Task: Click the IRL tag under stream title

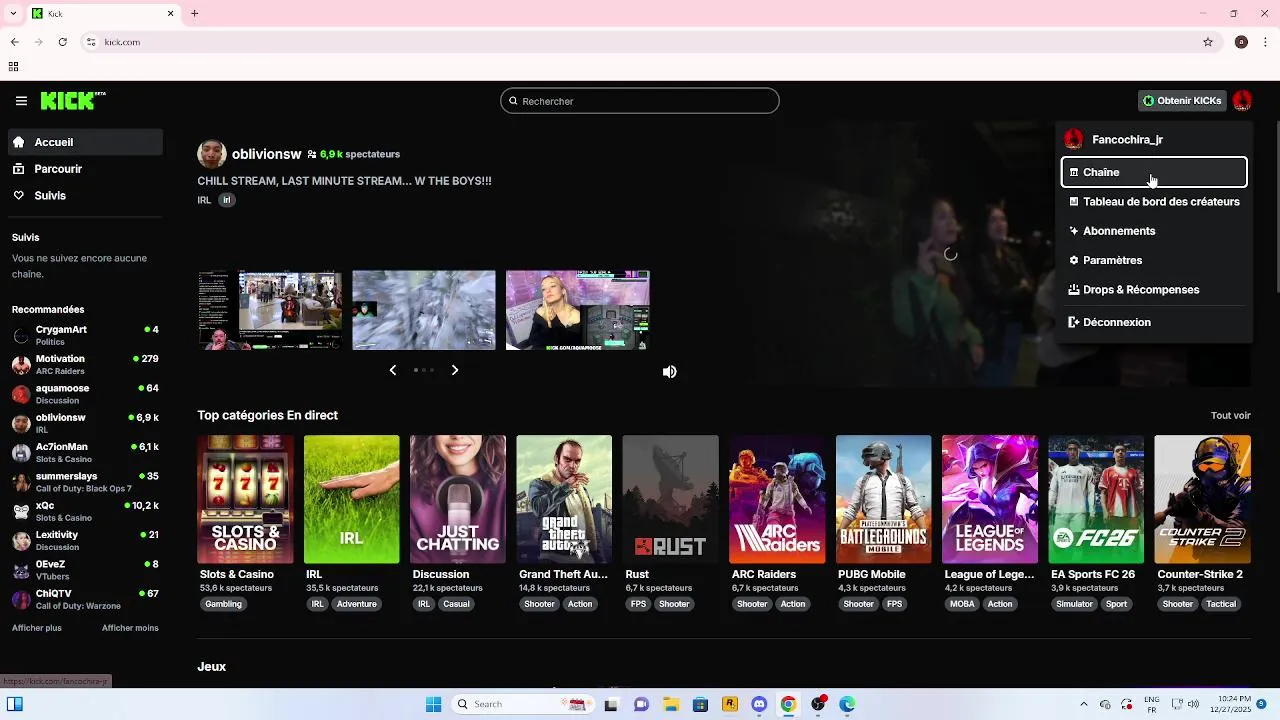Action: click(227, 200)
